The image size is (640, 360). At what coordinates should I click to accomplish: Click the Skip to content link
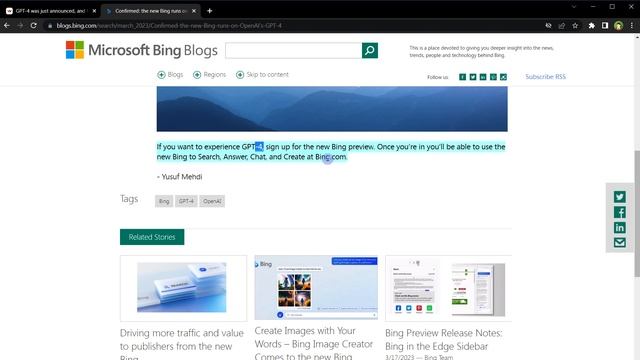coord(262,75)
